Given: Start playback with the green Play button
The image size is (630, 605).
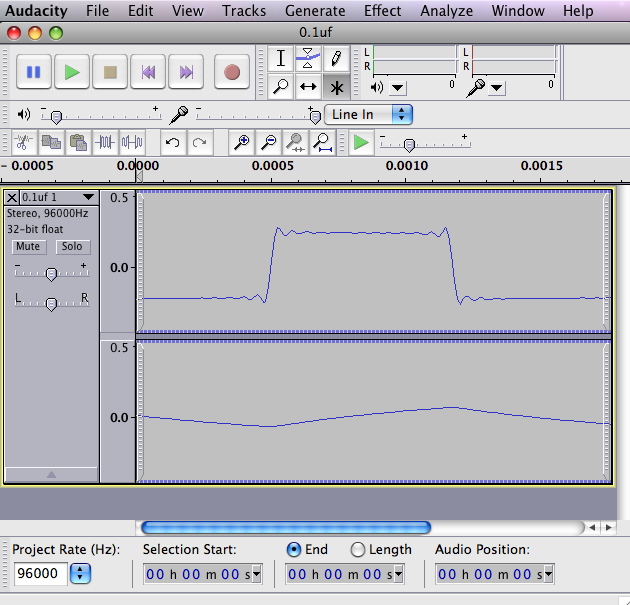Looking at the screenshot, I should [72, 72].
